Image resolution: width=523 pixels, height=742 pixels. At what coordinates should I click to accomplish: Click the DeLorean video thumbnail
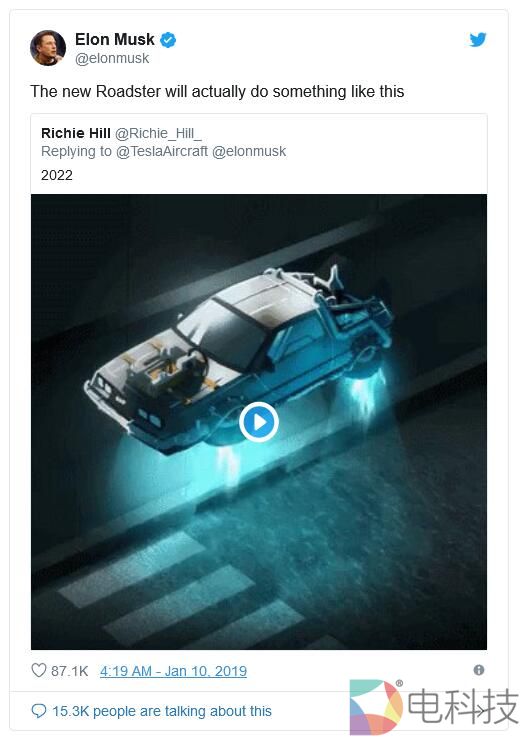[x=259, y=422]
